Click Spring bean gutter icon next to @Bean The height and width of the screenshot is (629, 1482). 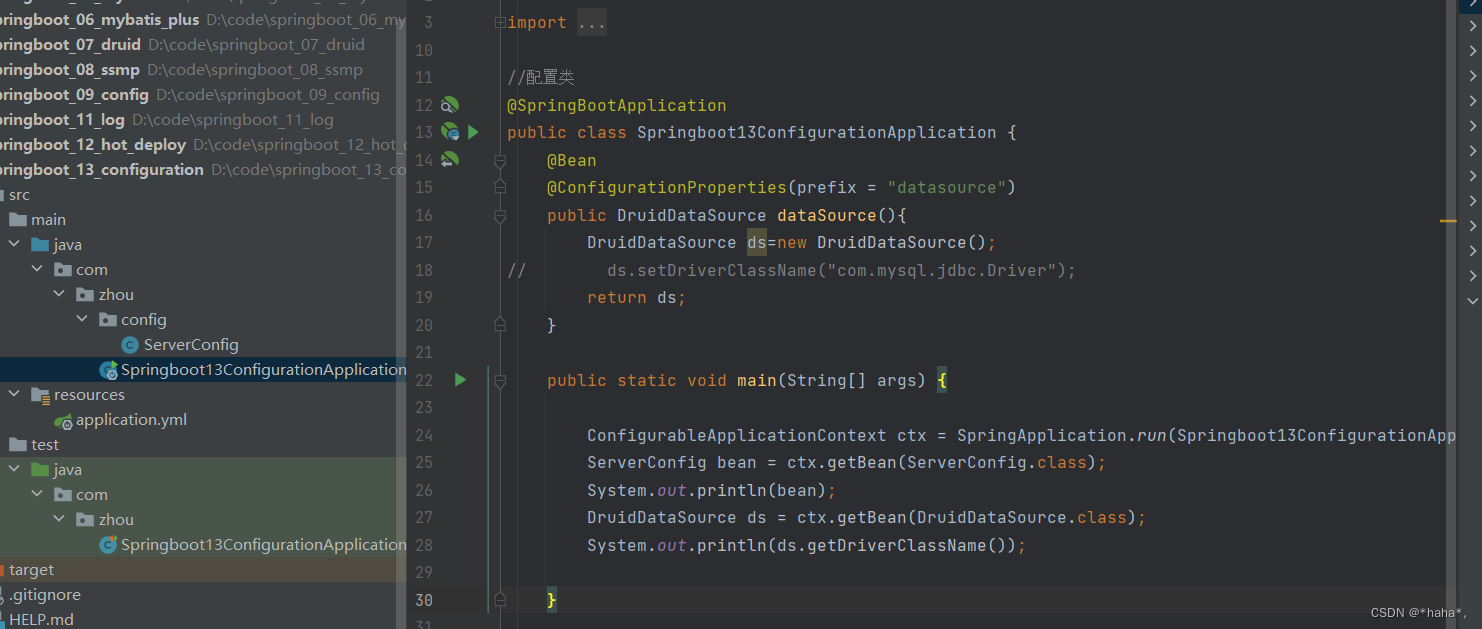click(449, 159)
